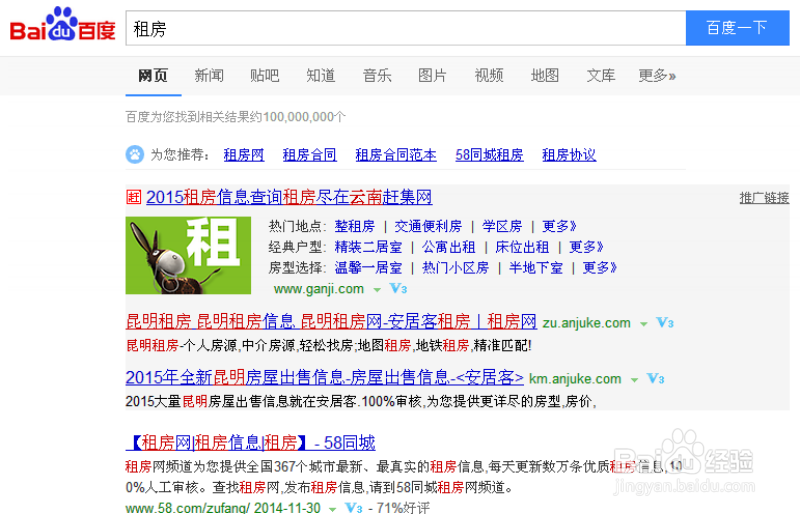Viewport: 800px width, 514px height.
Task: Click the V3 badge next to km.anjuke.com
Action: pyautogui.click(x=656, y=379)
